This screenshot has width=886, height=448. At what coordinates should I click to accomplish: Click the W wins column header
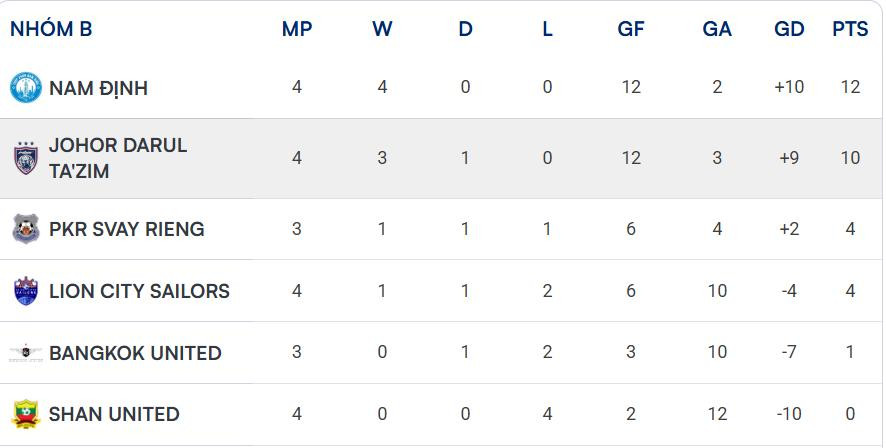click(382, 29)
